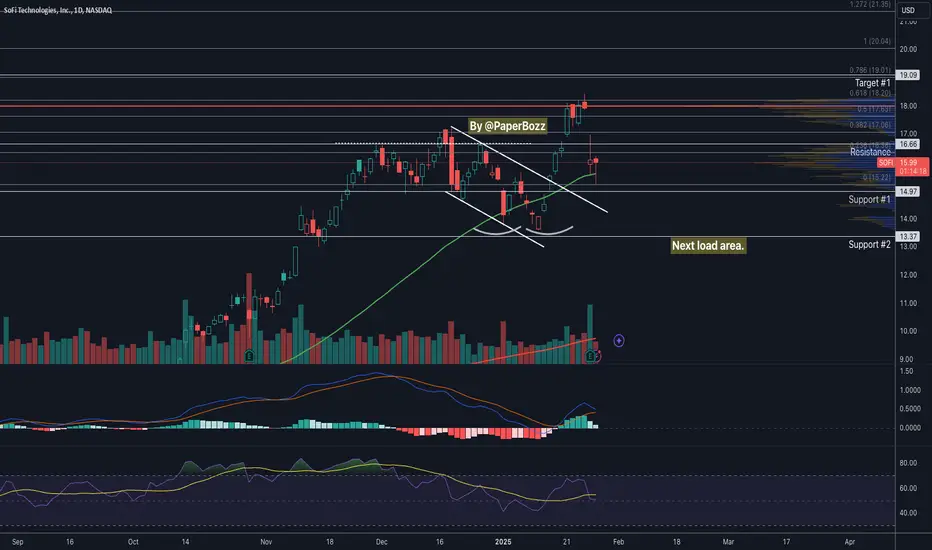Select the 'Resistance' annotation text
Screen dimensions: 932x550
pyautogui.click(x=870, y=152)
